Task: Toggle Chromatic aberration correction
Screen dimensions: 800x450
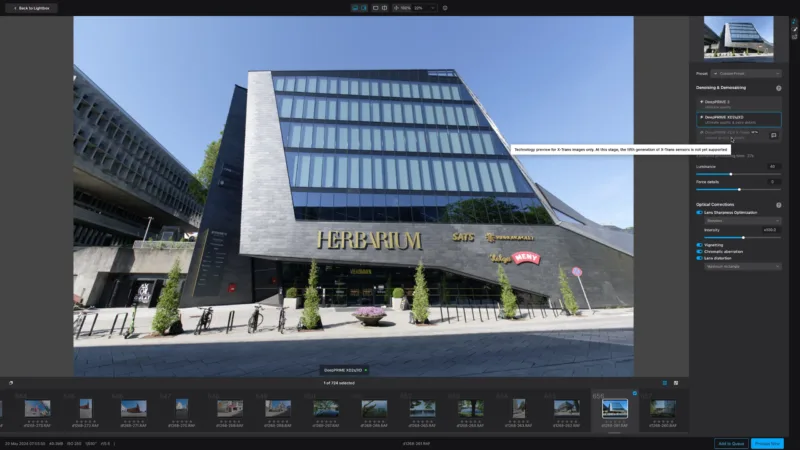Action: (x=699, y=252)
